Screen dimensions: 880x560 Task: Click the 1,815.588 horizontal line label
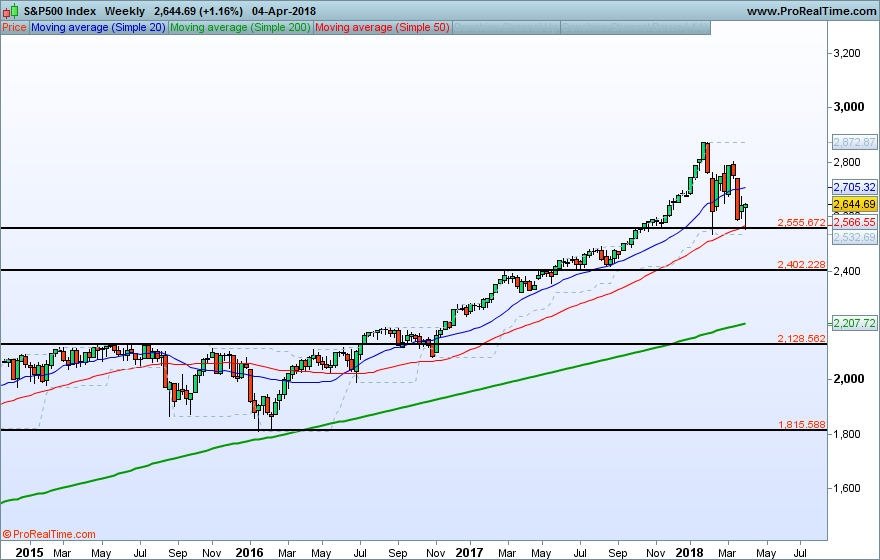(x=801, y=425)
